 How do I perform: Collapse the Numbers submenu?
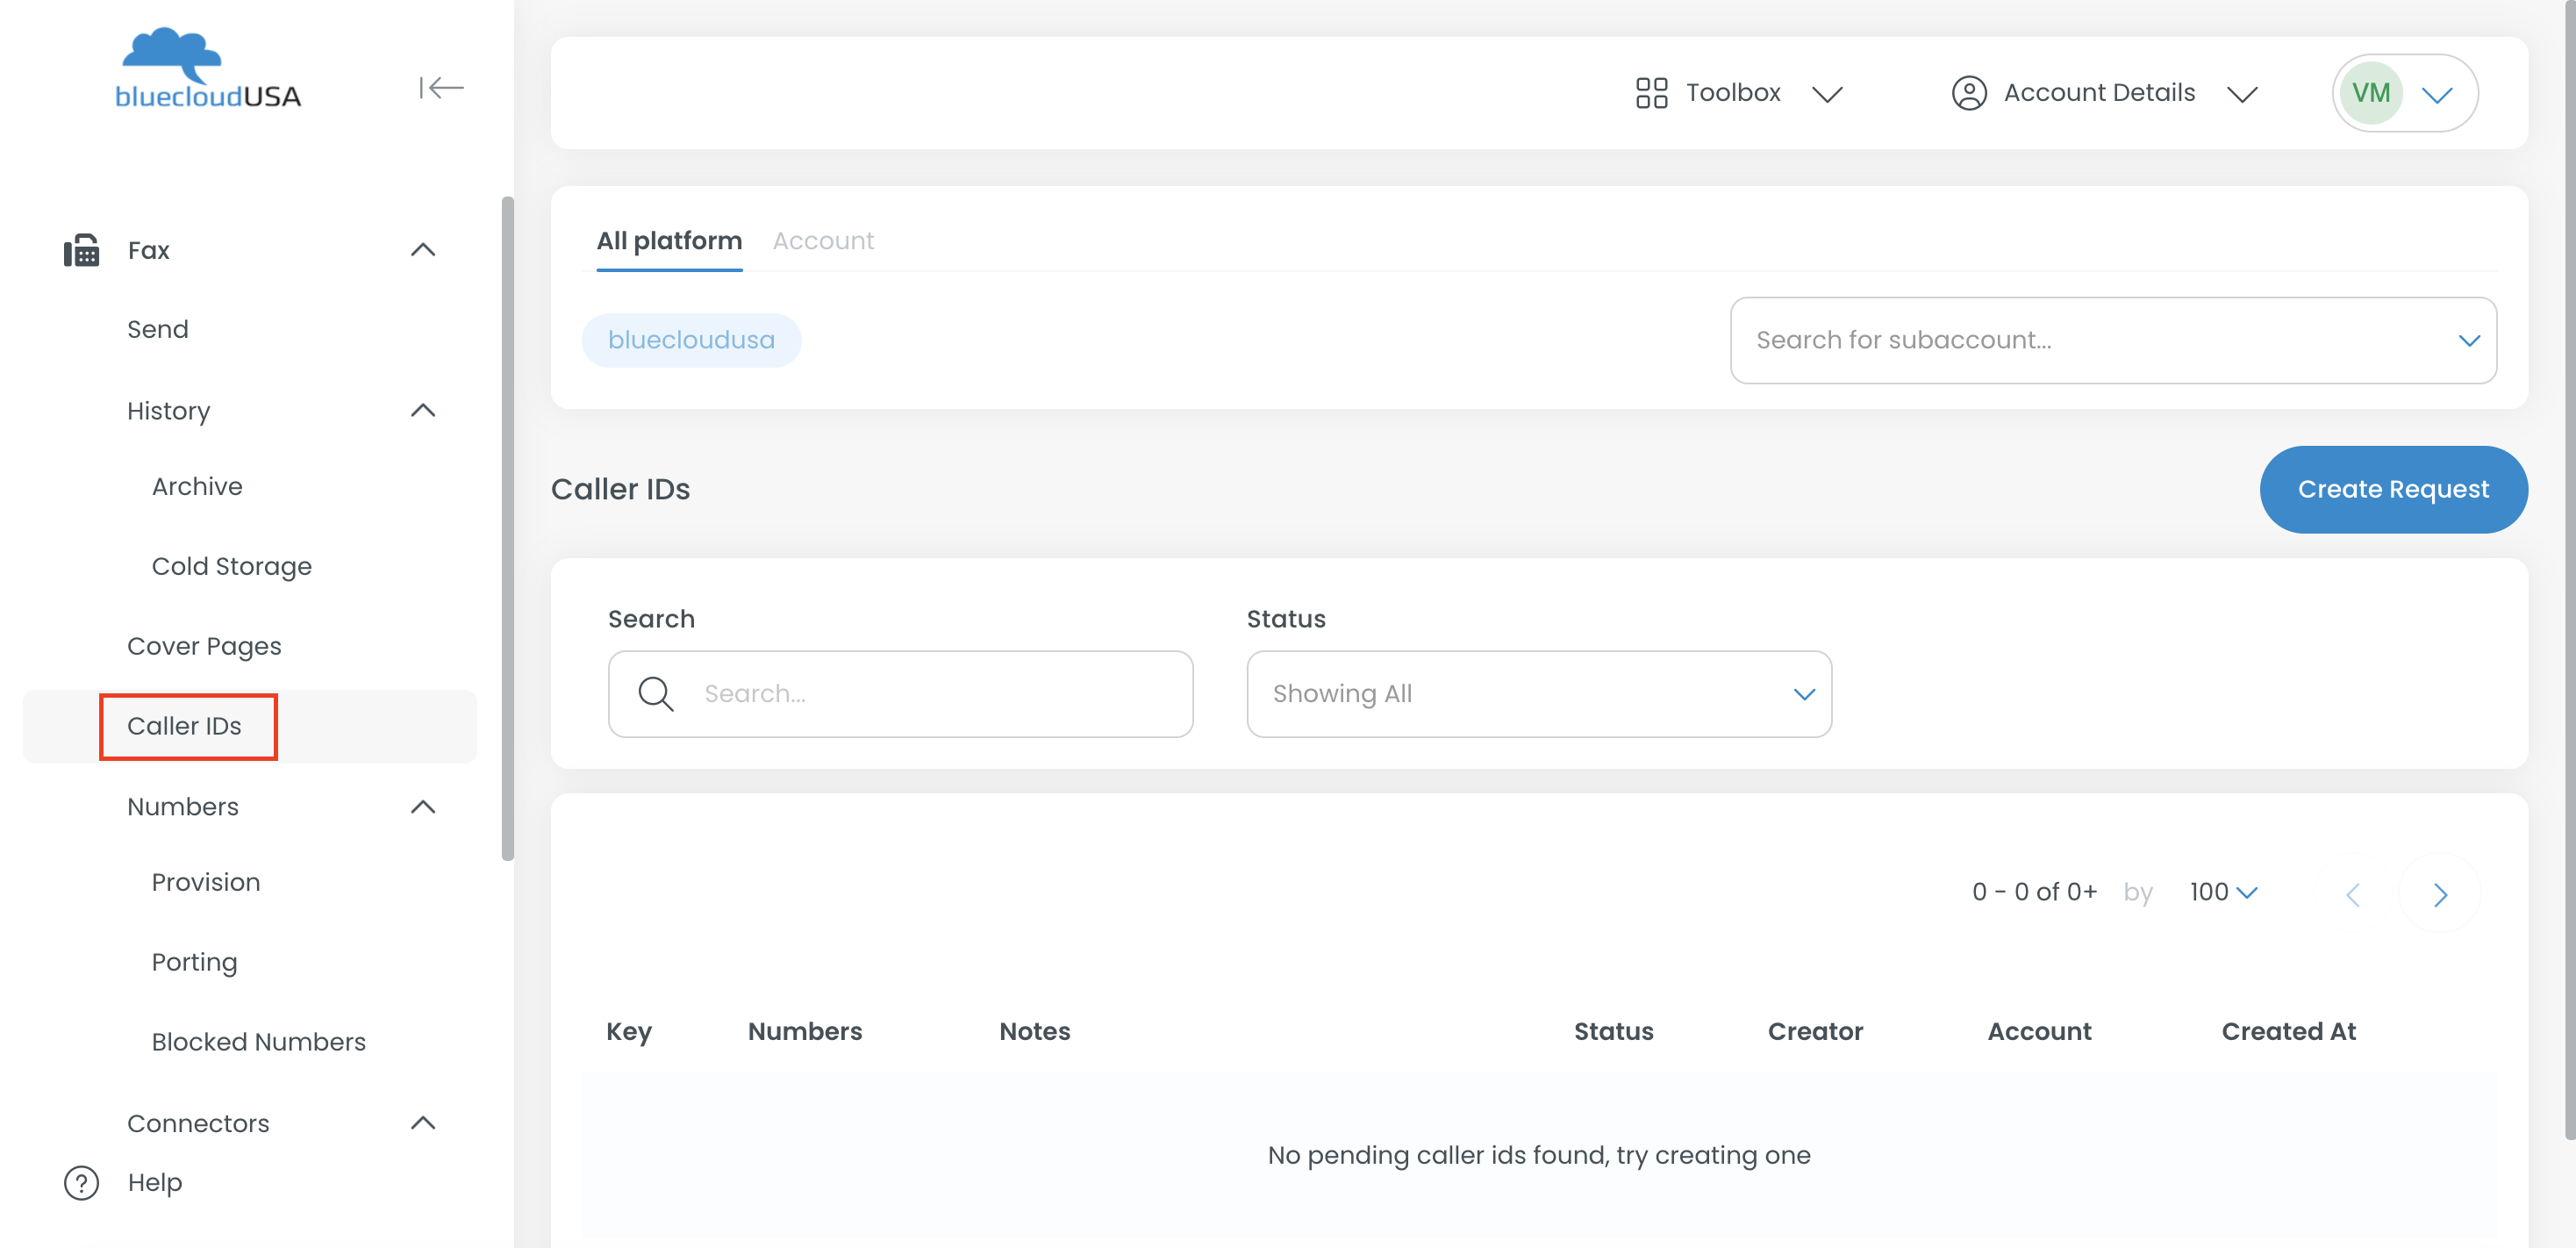point(423,807)
